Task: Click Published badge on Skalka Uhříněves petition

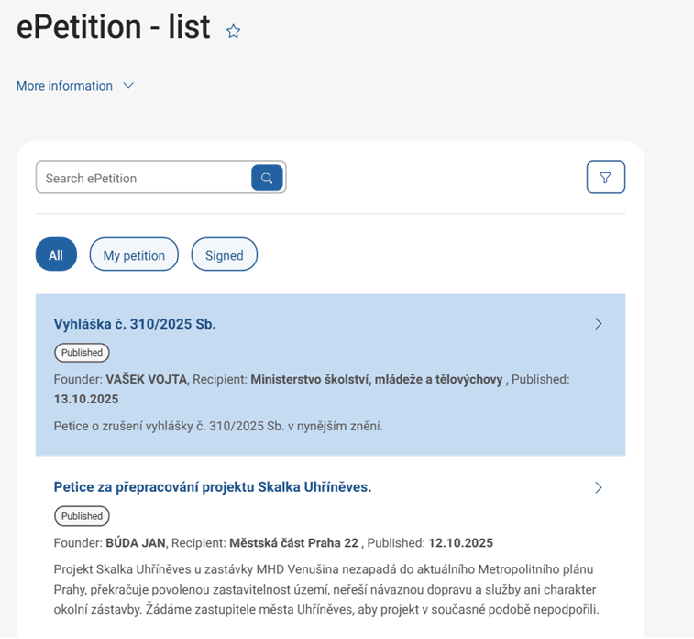Action: pos(82,516)
